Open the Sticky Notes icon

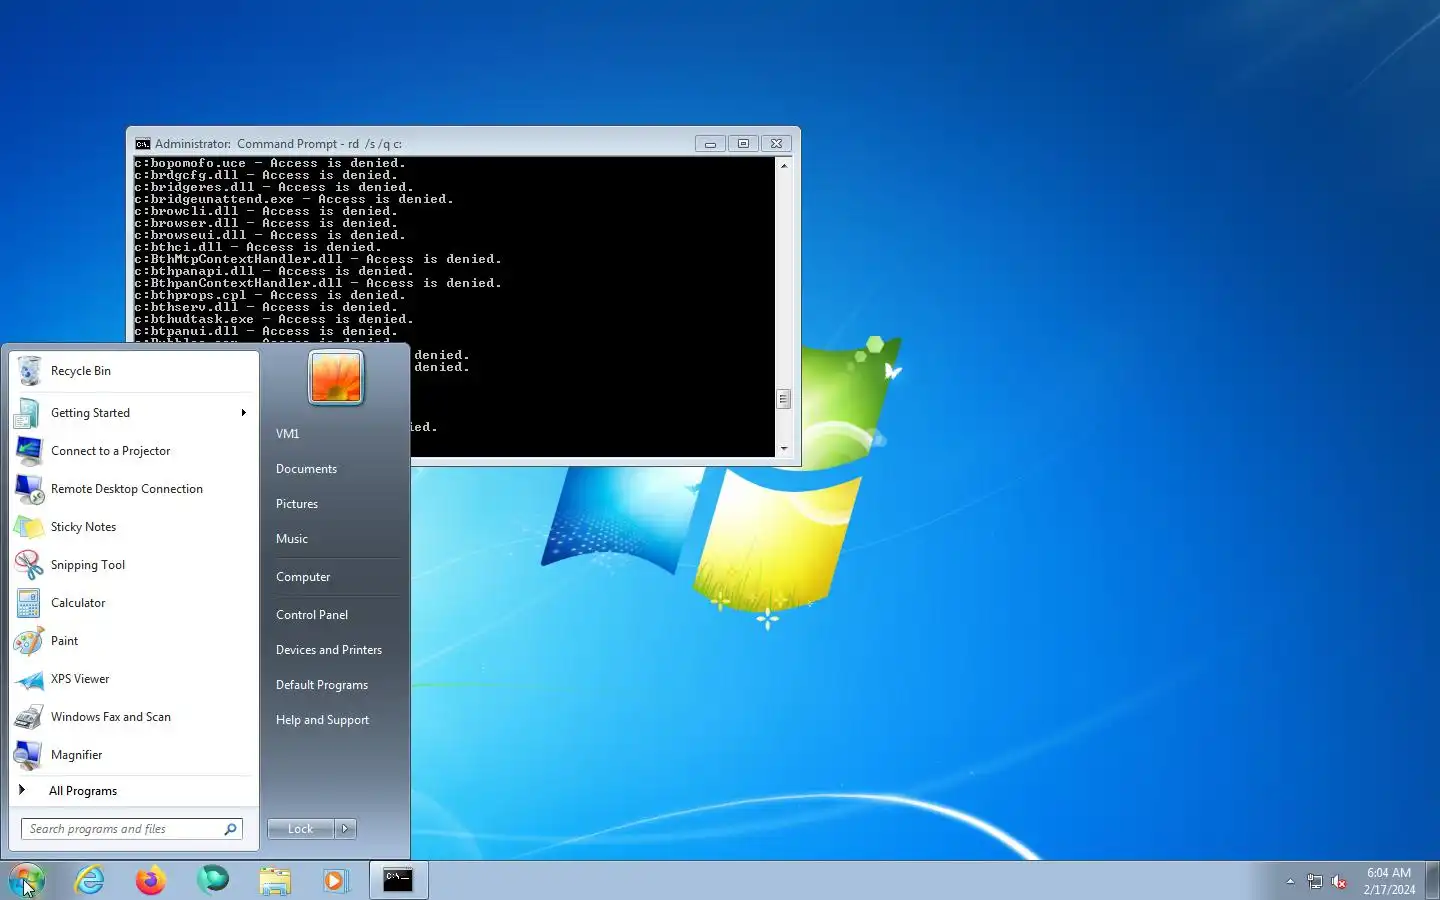pyautogui.click(x=29, y=527)
